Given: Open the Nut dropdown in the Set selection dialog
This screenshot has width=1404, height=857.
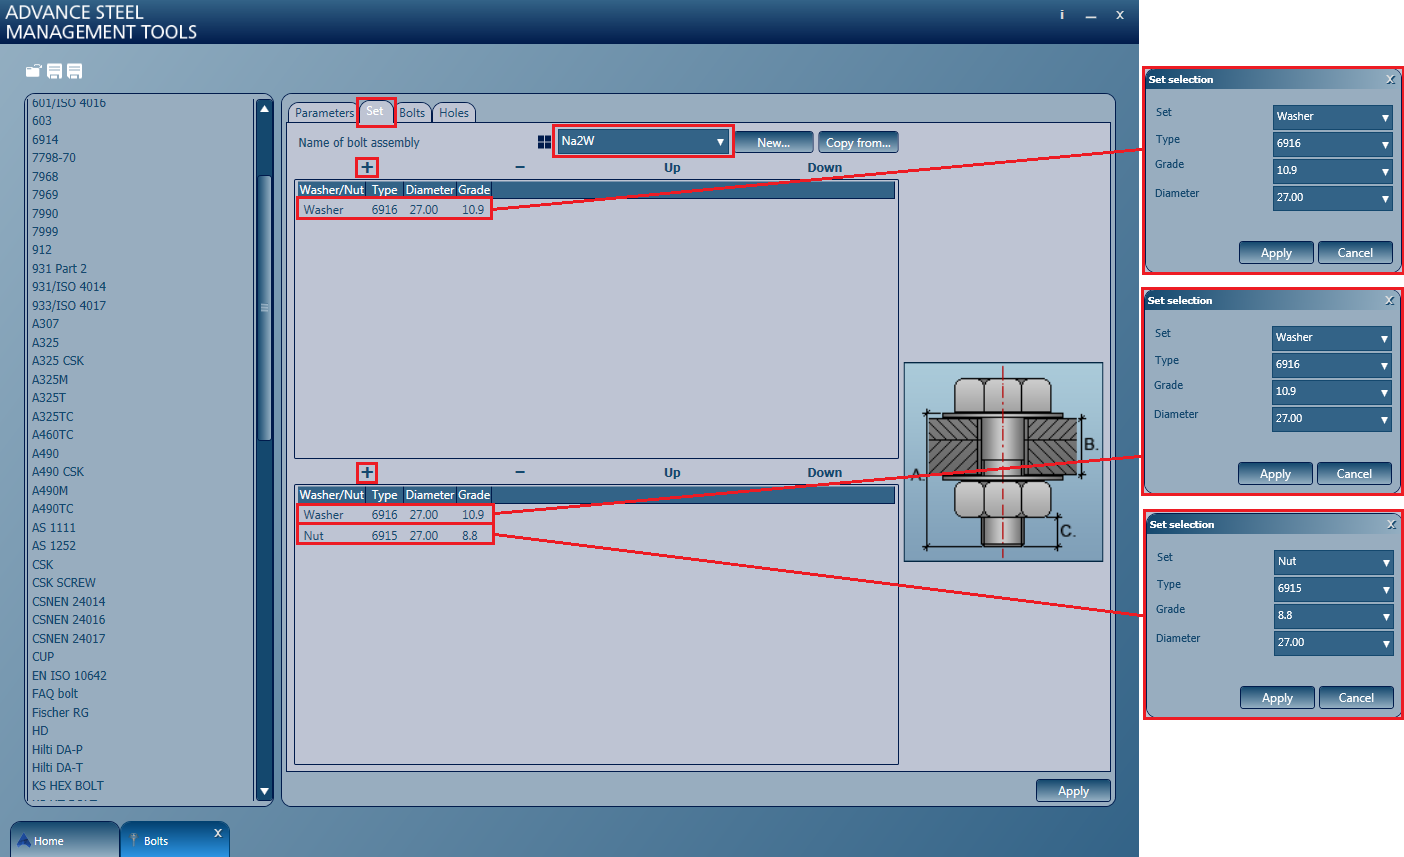Looking at the screenshot, I should (1333, 562).
